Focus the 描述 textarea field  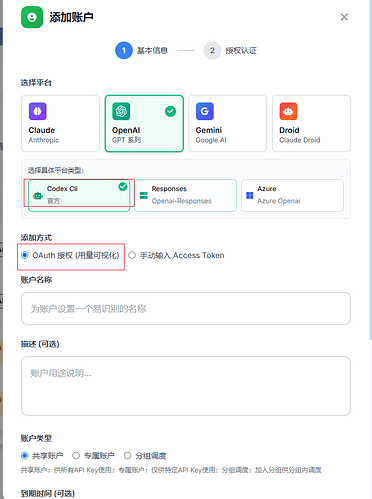pyautogui.click(x=186, y=386)
